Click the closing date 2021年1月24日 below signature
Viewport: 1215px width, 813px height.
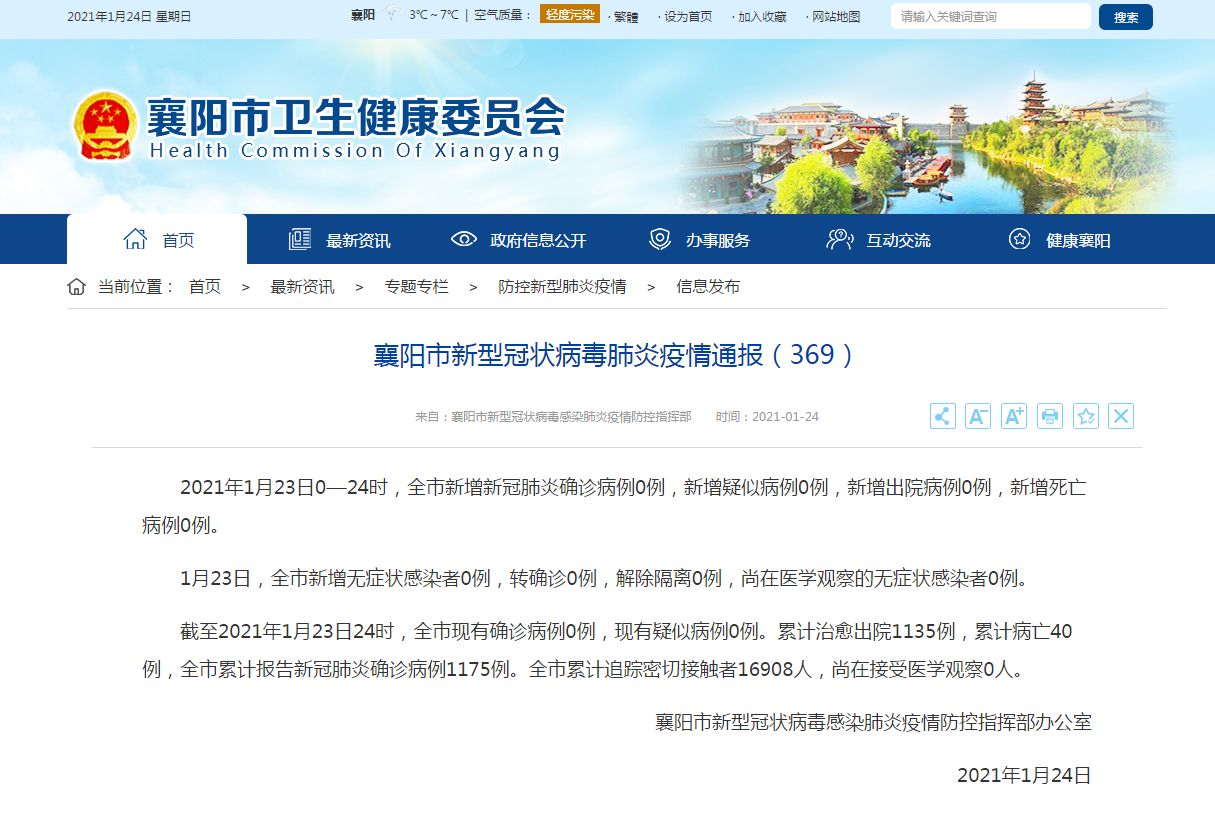click(1024, 775)
